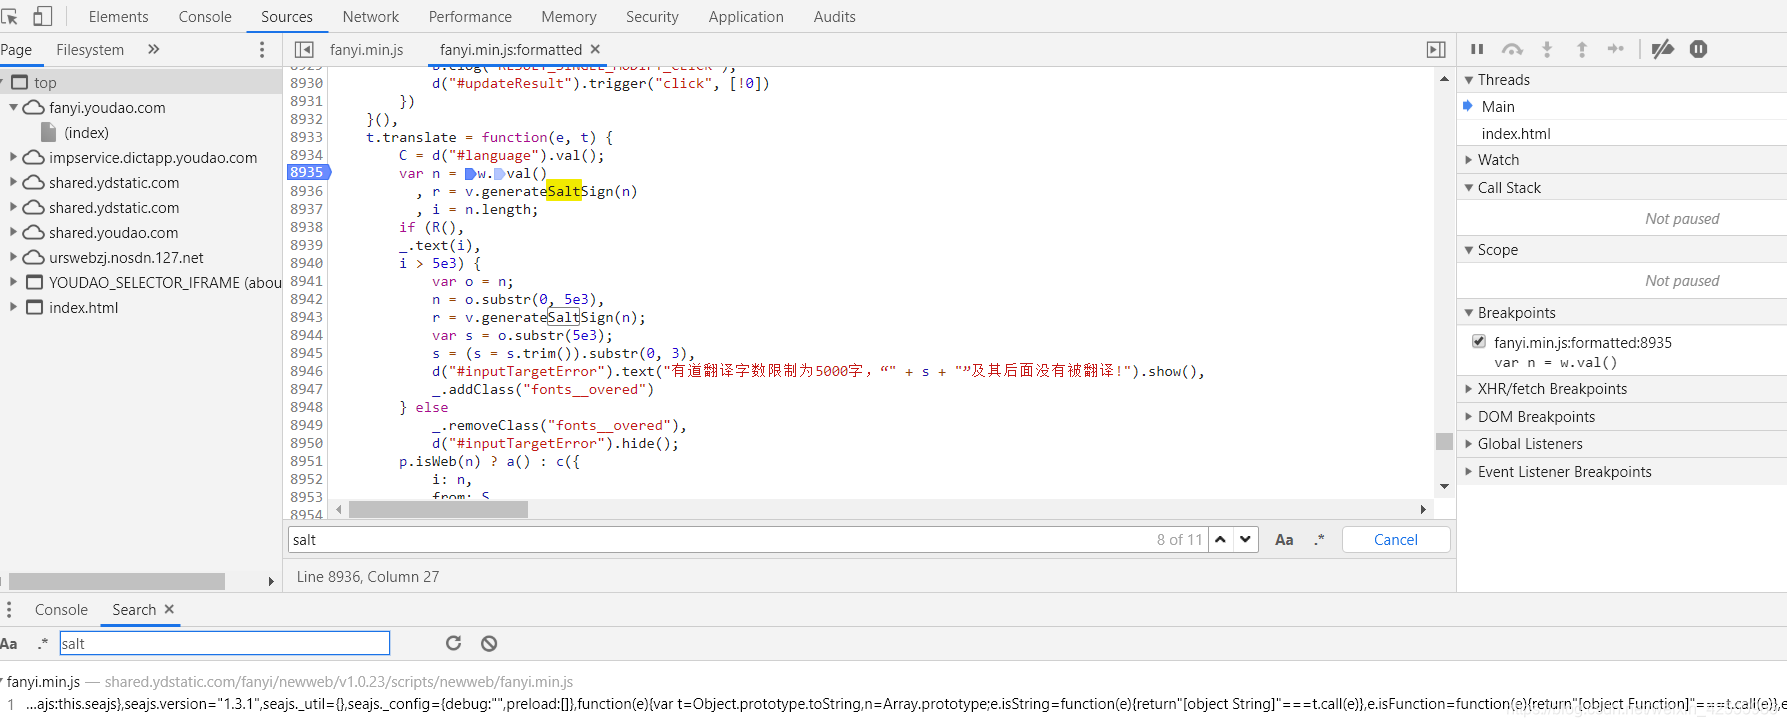The height and width of the screenshot is (727, 1787).
Task: Cancel the editor find bar
Action: [x=1396, y=539]
